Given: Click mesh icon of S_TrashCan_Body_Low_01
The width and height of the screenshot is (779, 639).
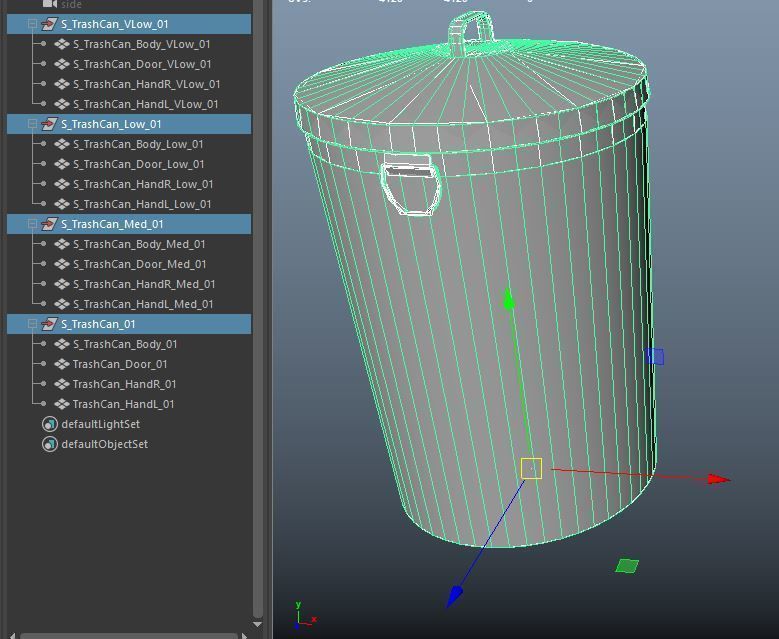Looking at the screenshot, I should click(x=62, y=144).
